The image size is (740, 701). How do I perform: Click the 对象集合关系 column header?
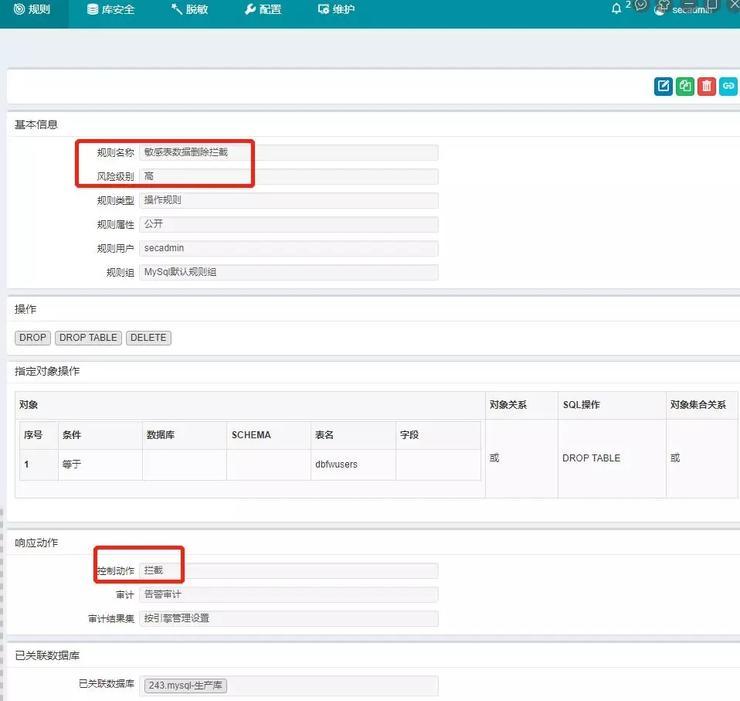(x=702, y=405)
